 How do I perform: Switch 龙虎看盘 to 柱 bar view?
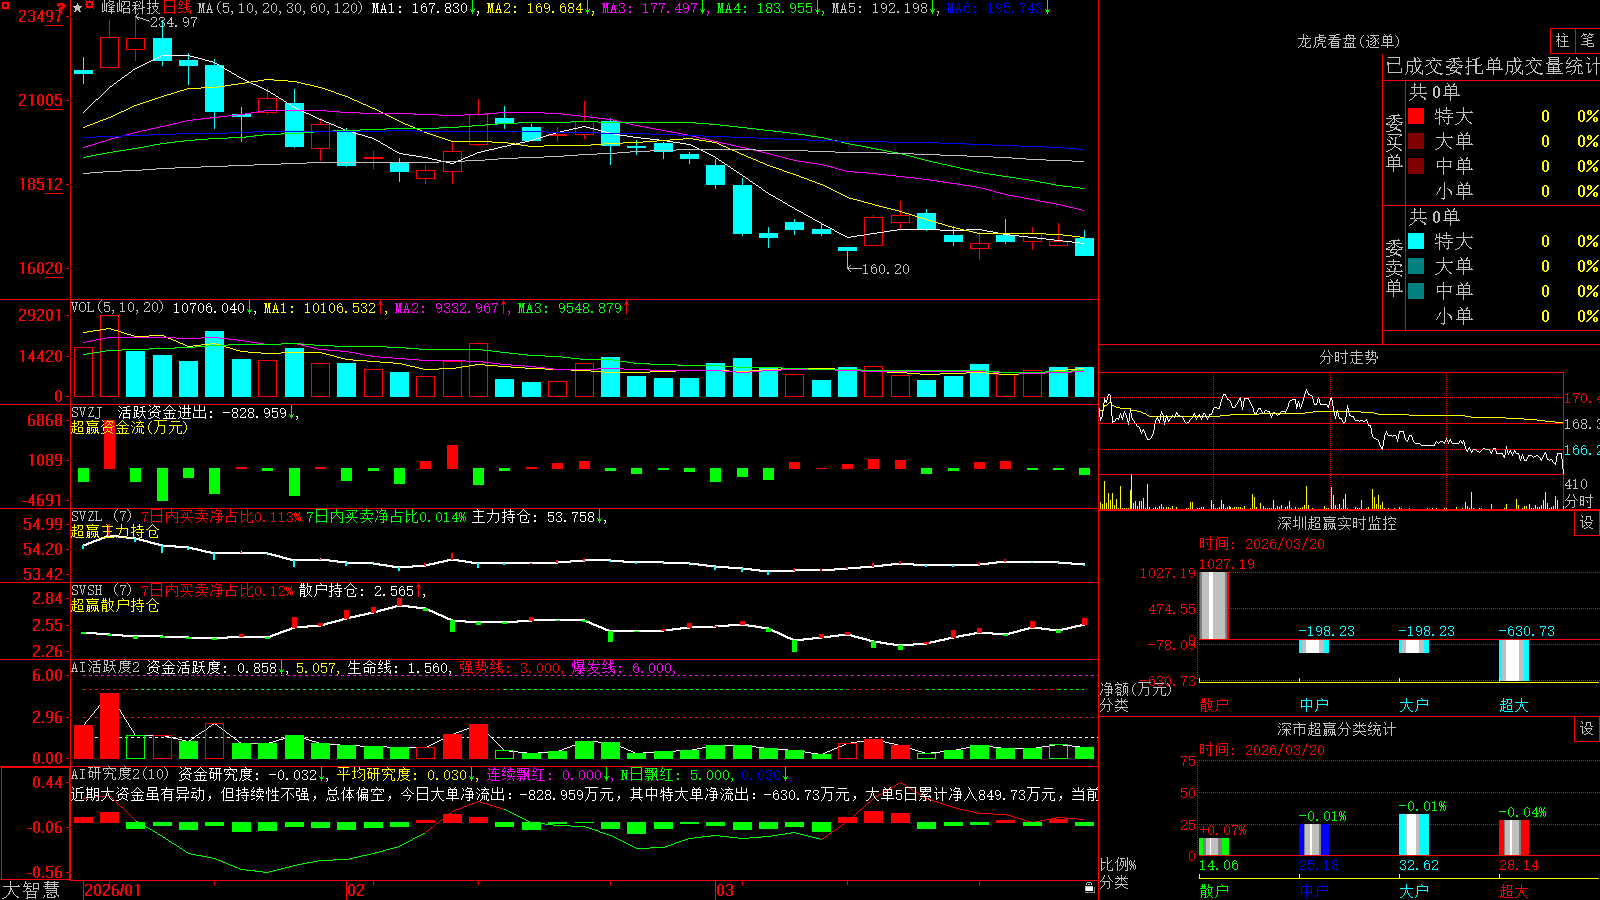click(x=1562, y=41)
